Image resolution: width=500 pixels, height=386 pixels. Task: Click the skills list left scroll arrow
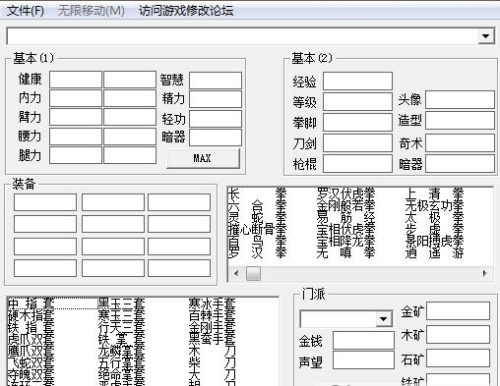[236, 273]
